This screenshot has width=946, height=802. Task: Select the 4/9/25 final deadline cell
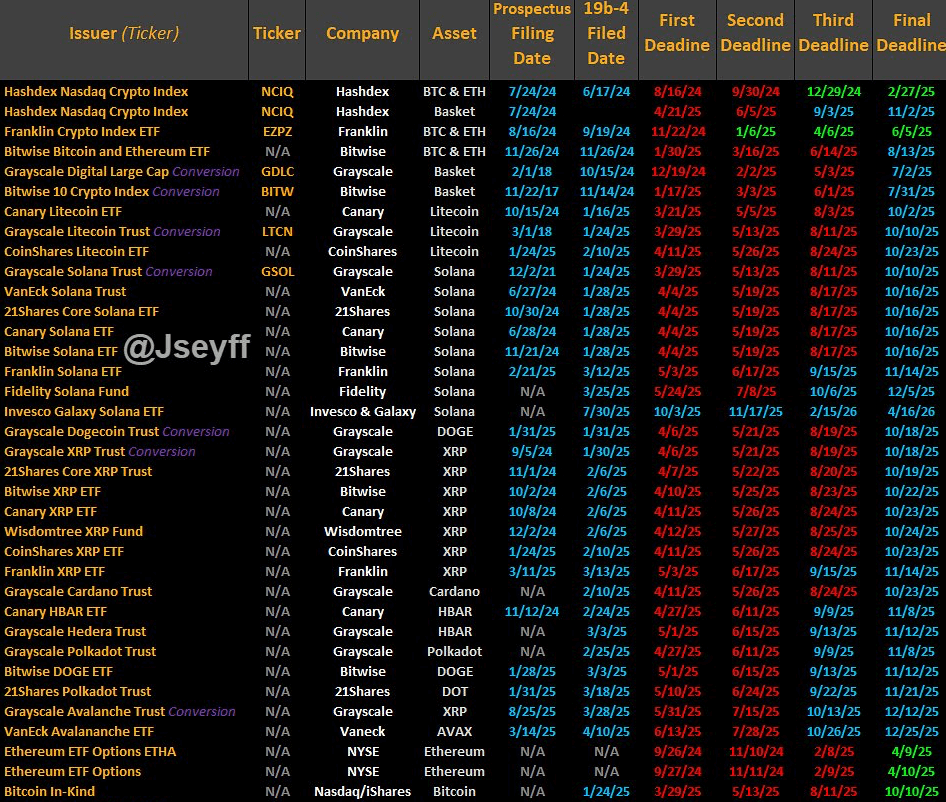911,752
